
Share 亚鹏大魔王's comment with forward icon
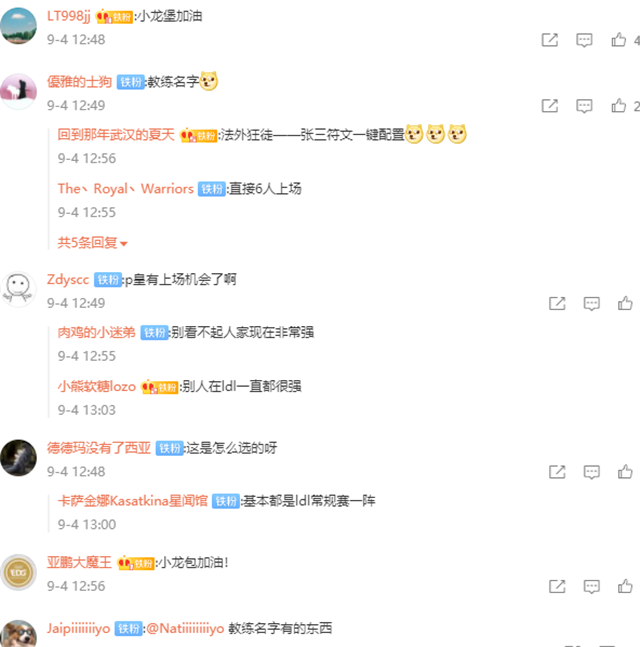pos(557,586)
